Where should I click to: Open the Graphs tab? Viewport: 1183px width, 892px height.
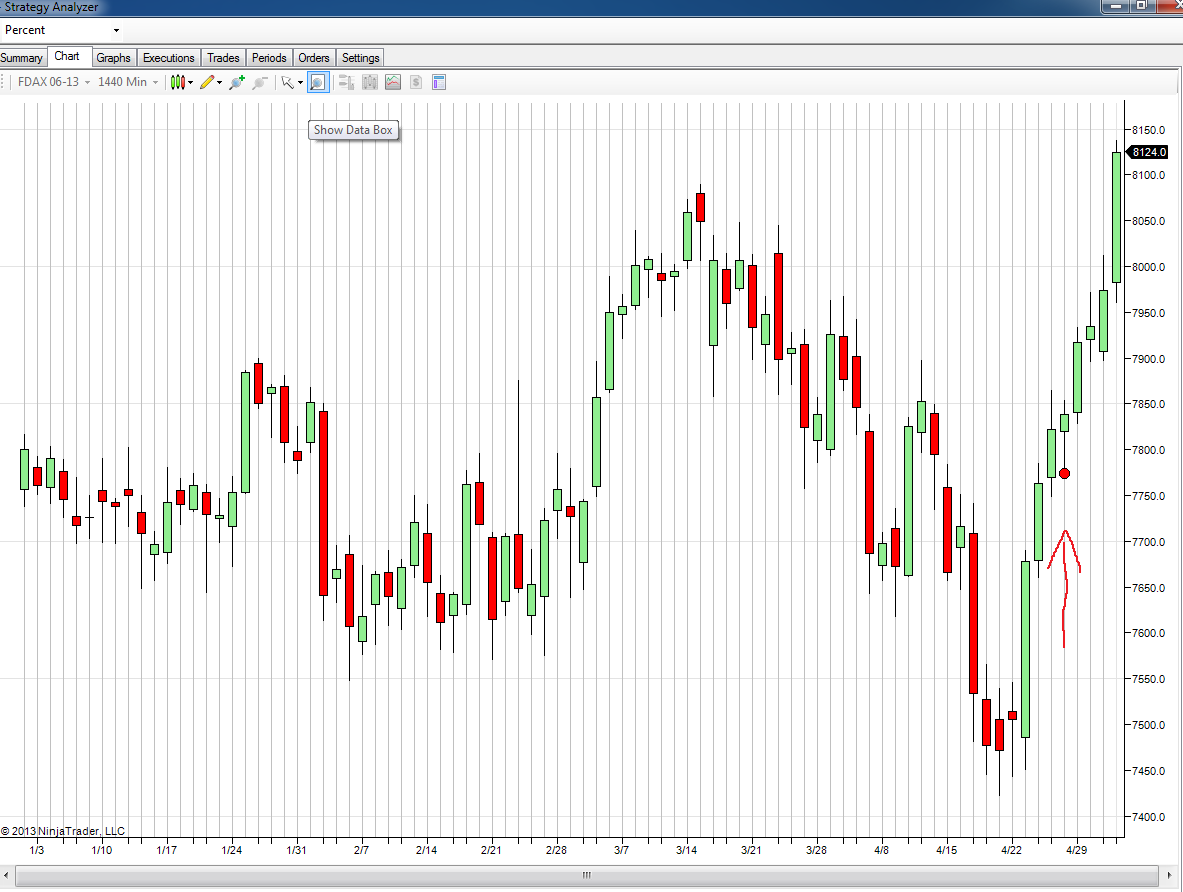pyautogui.click(x=113, y=58)
